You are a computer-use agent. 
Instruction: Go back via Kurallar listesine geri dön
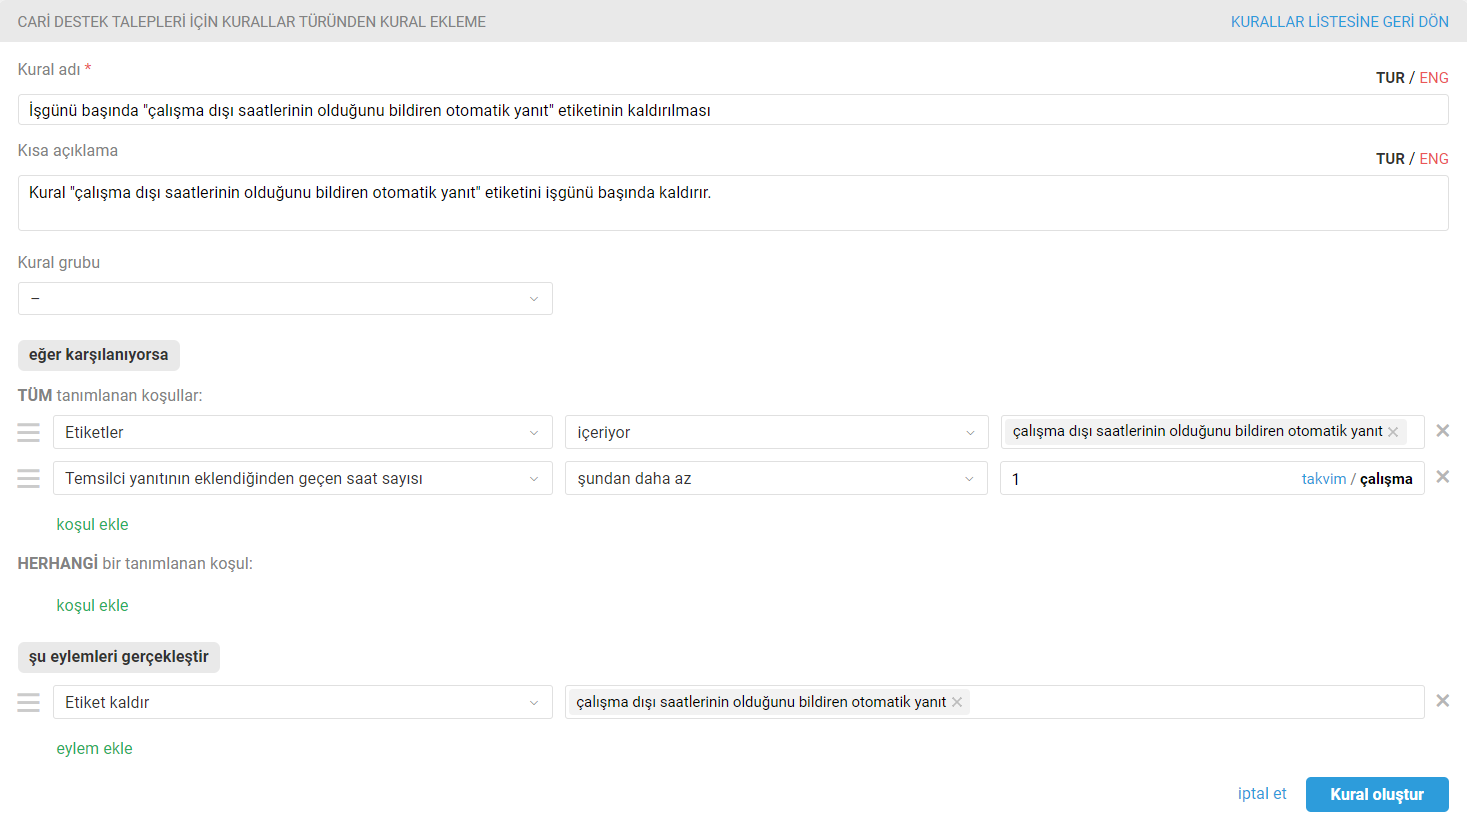point(1339,22)
